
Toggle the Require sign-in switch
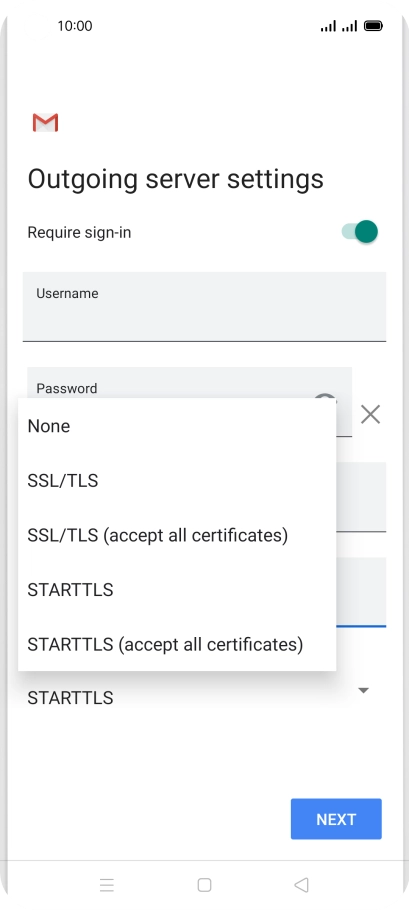(x=360, y=232)
